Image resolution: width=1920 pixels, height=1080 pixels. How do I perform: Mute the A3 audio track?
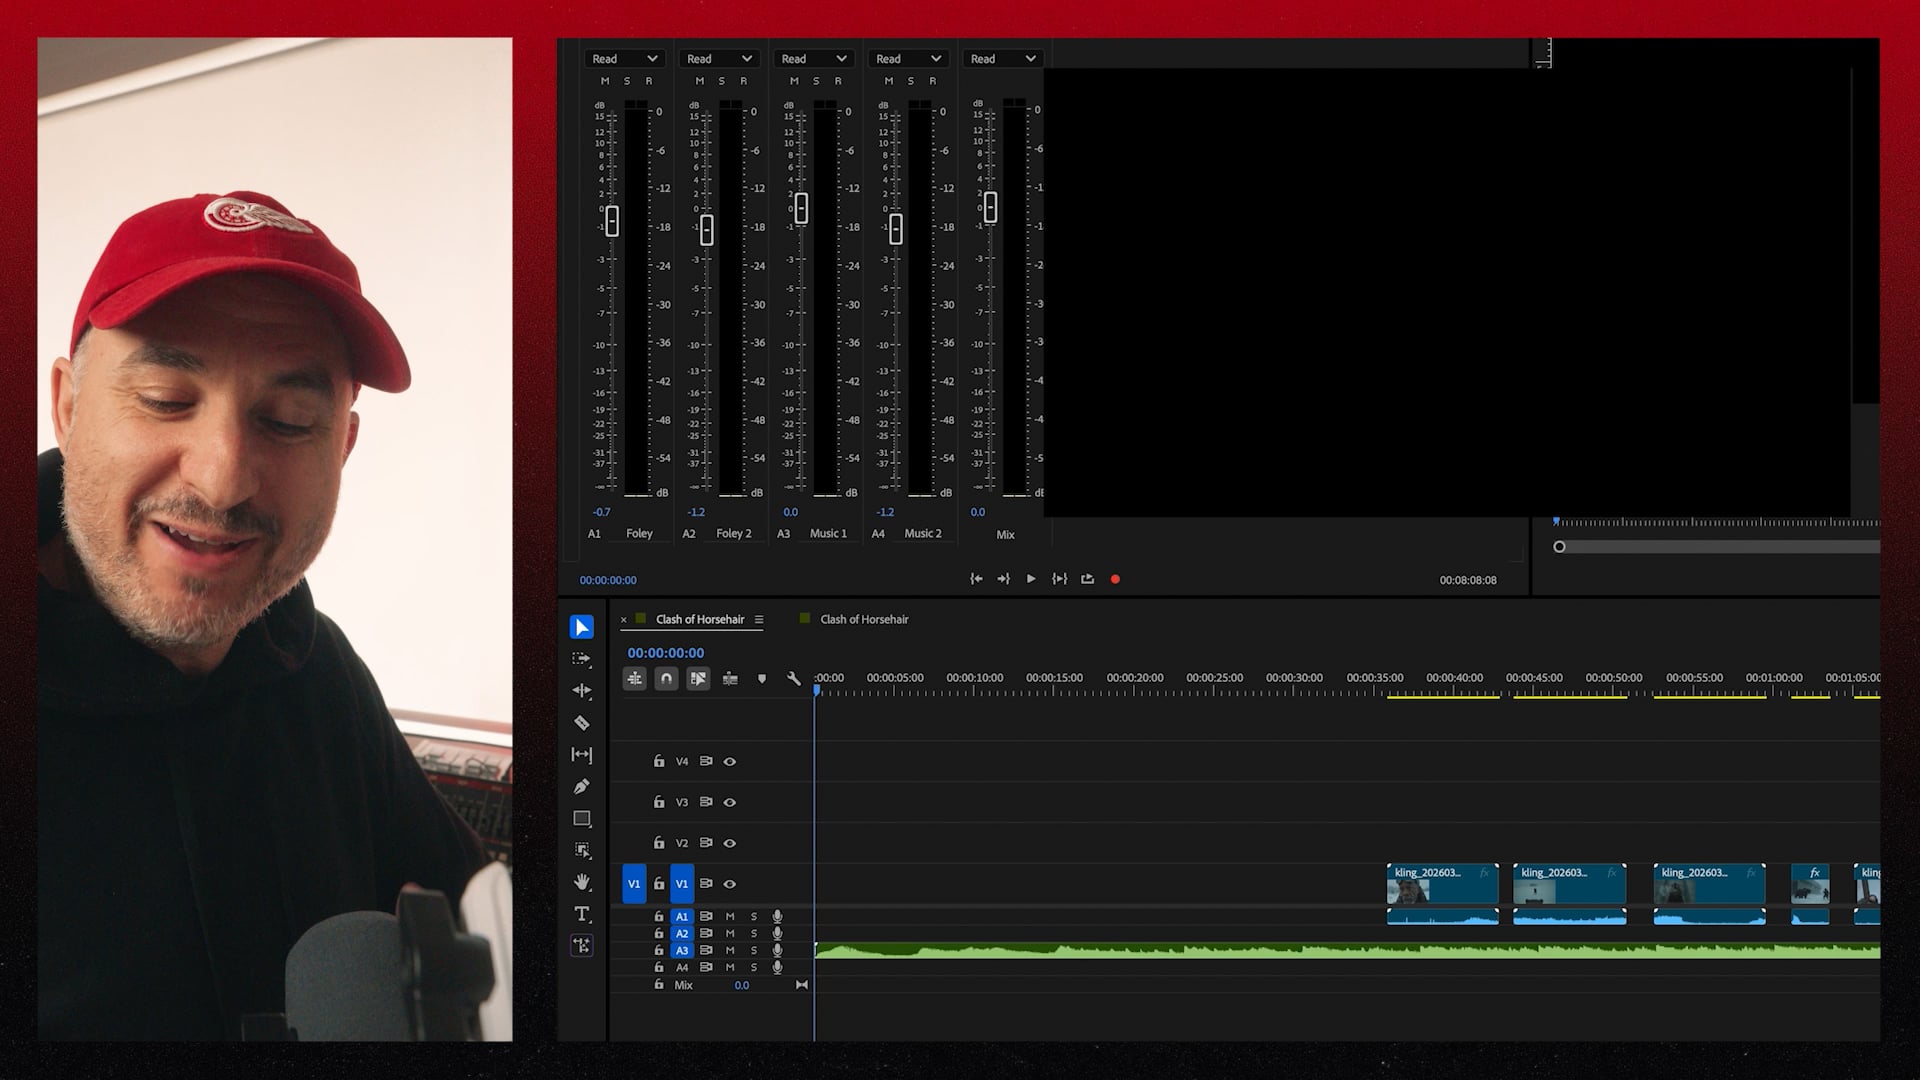[730, 950]
